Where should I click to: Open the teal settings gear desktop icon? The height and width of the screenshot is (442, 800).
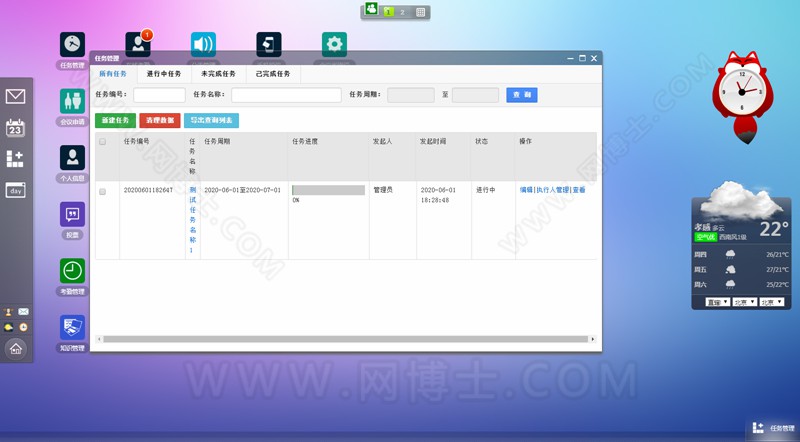tap(334, 44)
